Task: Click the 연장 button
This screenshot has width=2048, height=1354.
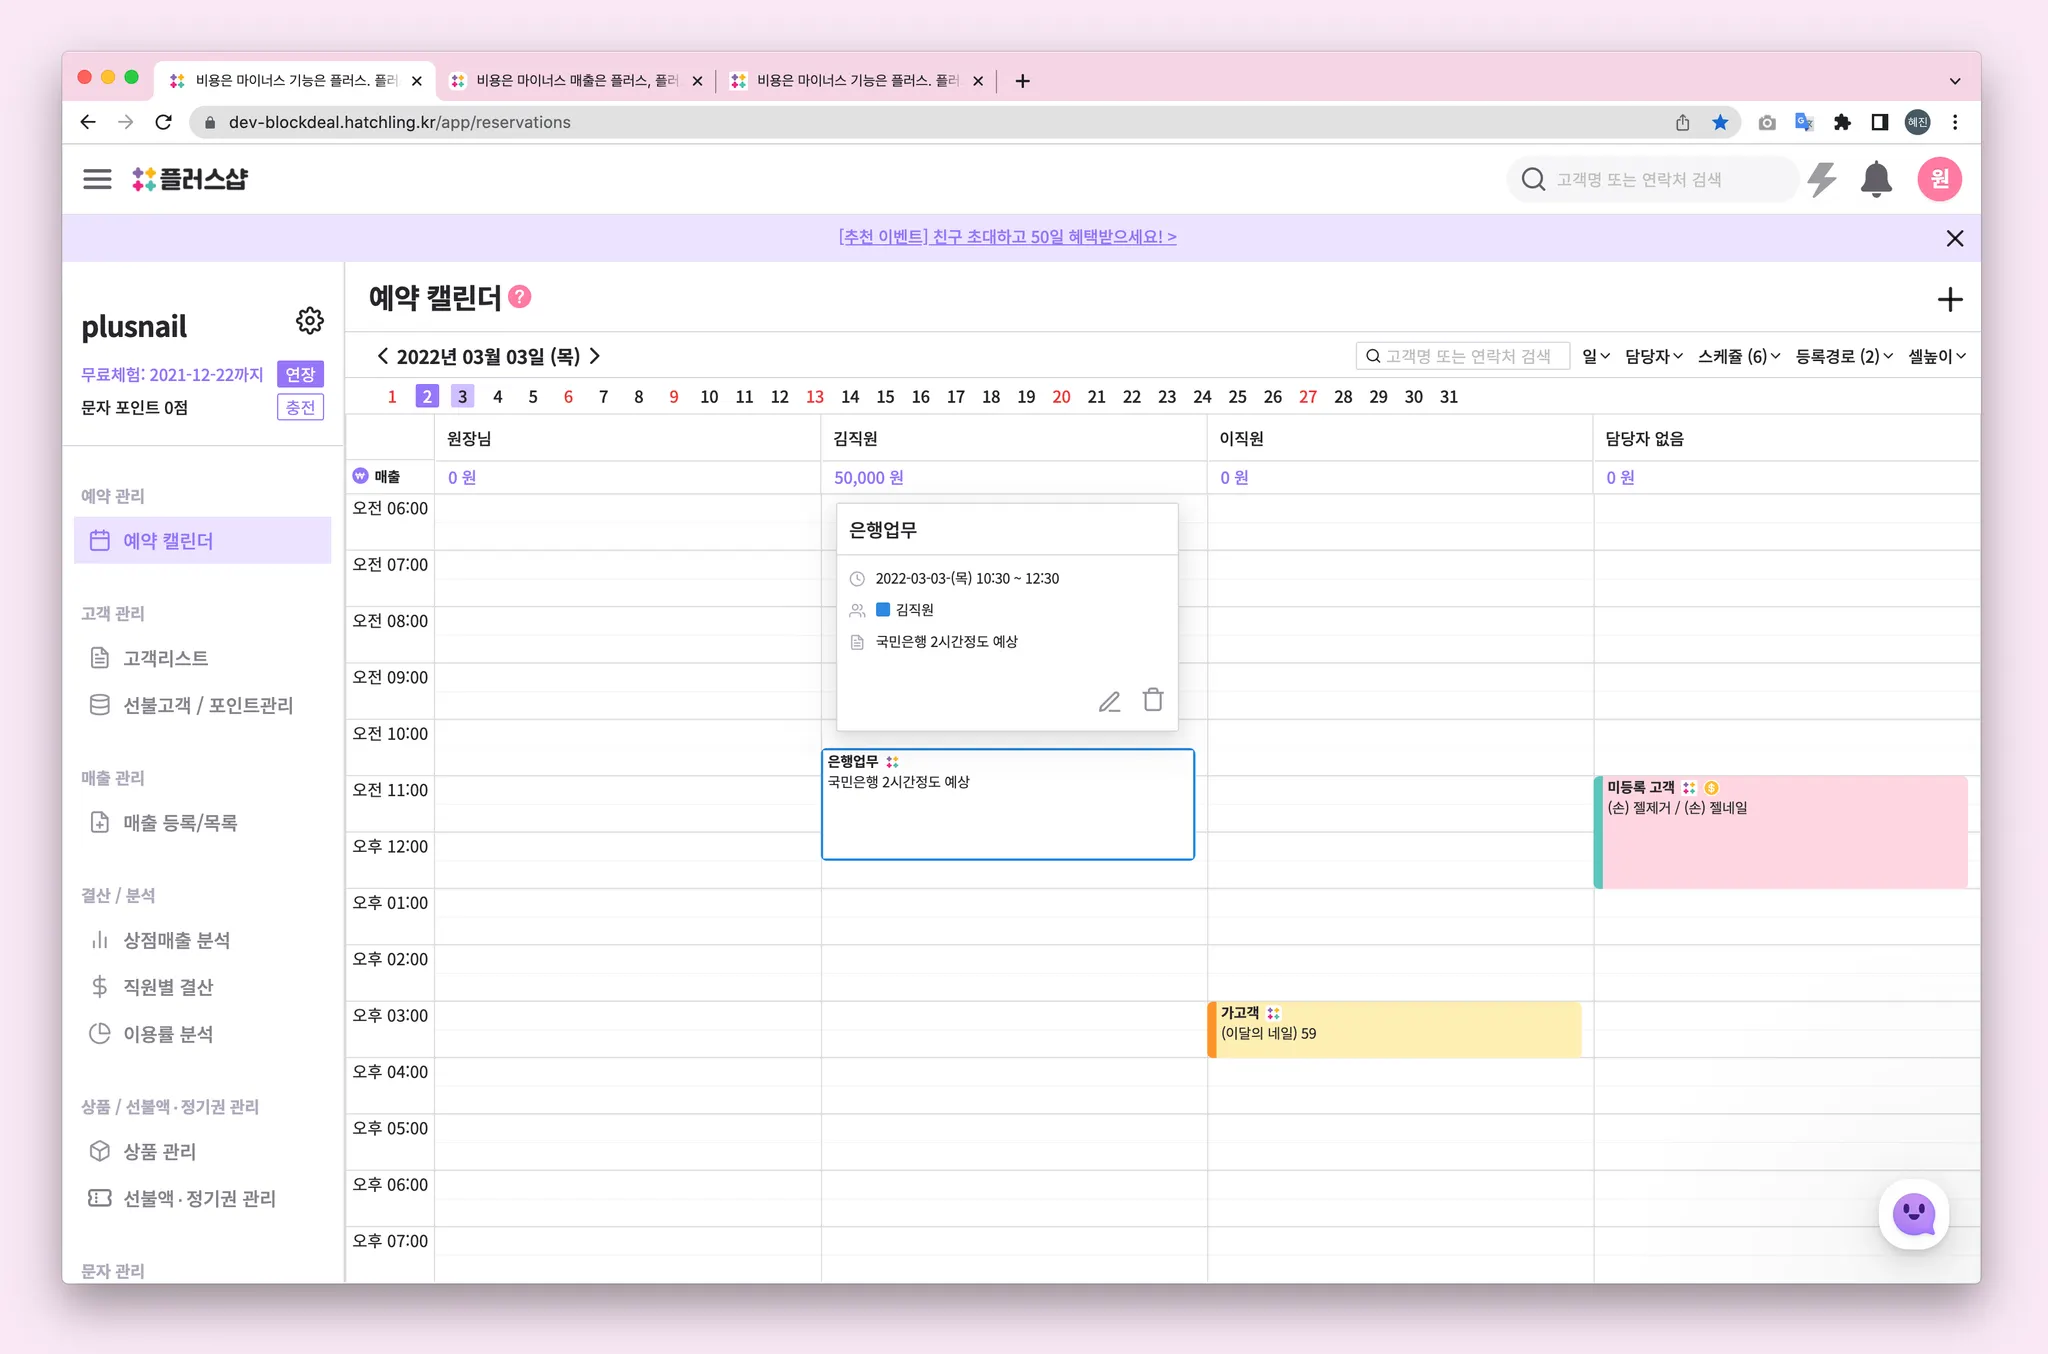Action: [x=300, y=374]
